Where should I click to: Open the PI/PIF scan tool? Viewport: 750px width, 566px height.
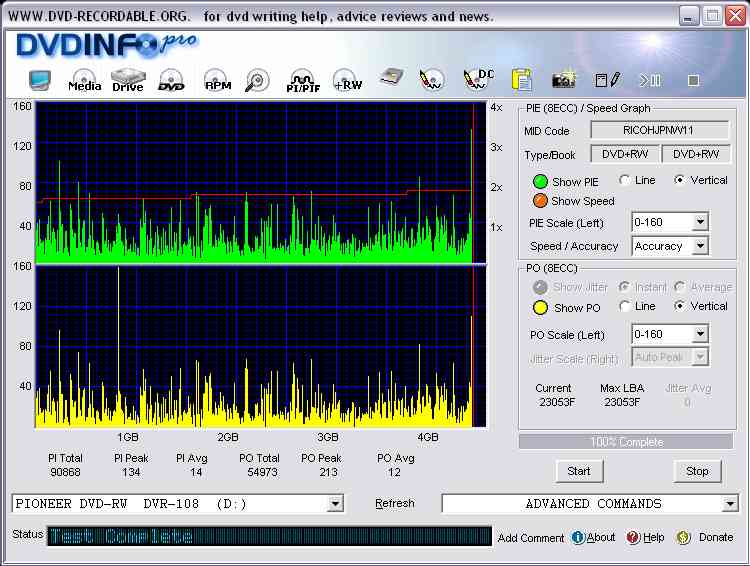click(x=303, y=81)
